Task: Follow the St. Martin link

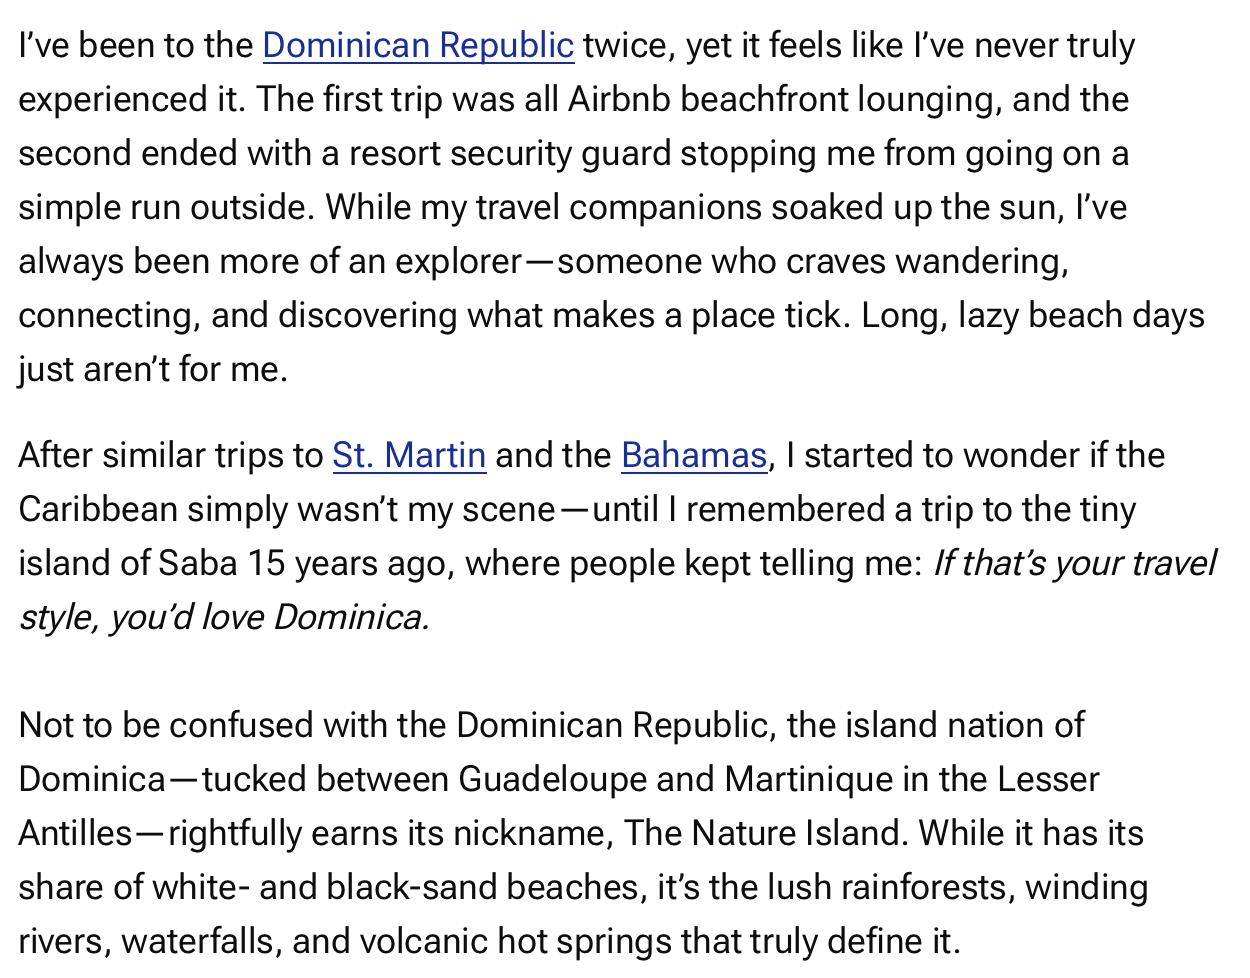Action: 409,456
